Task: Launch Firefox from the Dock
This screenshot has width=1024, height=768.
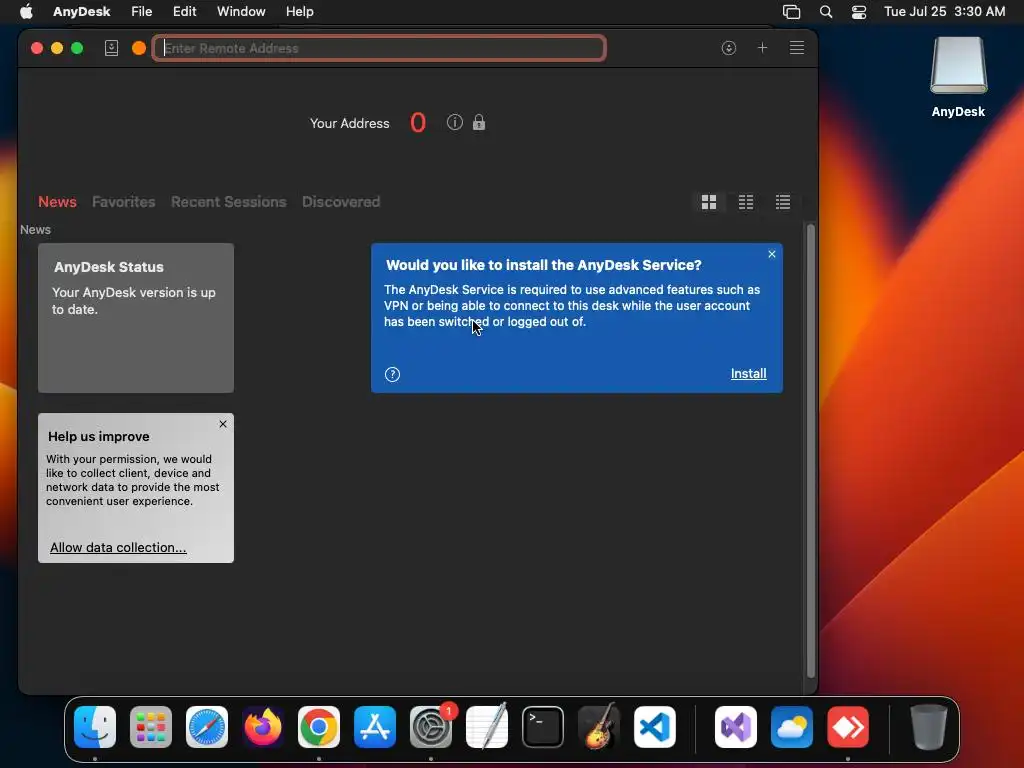Action: 263,727
